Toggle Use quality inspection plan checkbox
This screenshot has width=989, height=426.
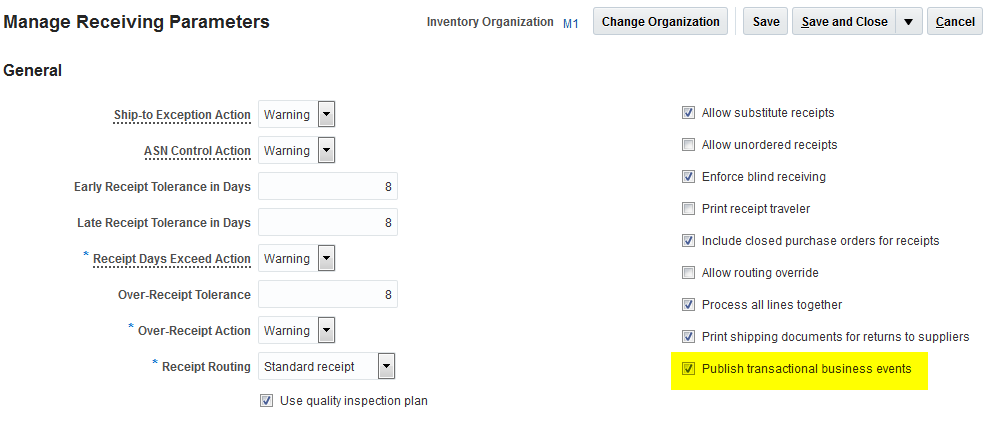[x=266, y=401]
